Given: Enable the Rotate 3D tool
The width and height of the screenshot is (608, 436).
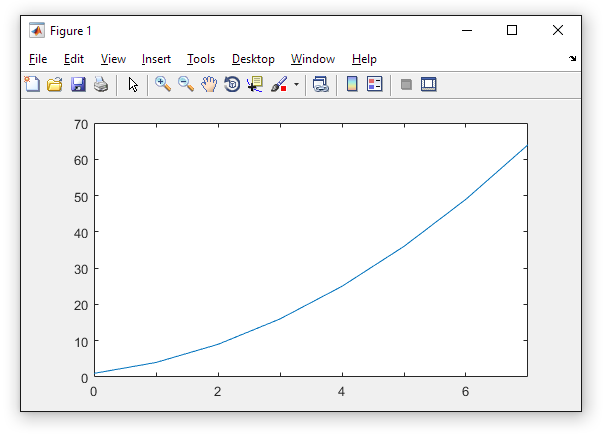Looking at the screenshot, I should (x=232, y=84).
